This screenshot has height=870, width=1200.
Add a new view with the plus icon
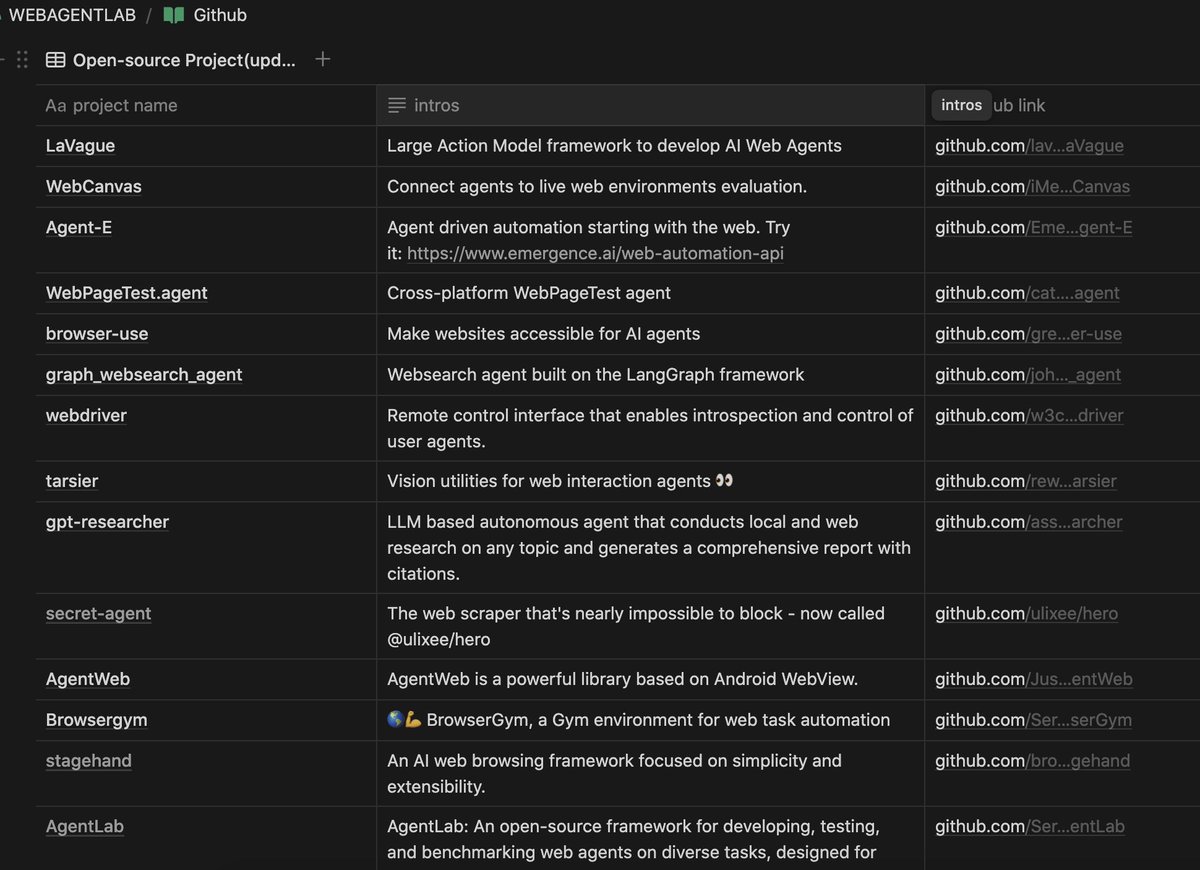click(322, 60)
